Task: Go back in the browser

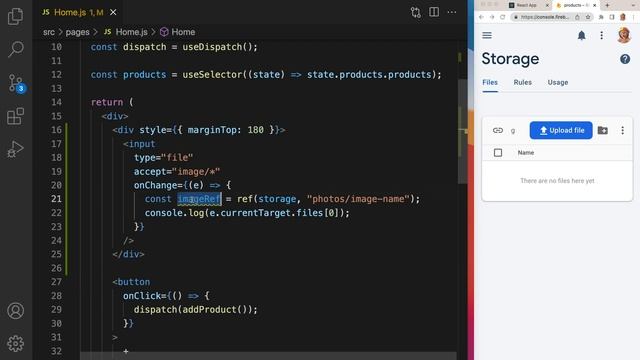Action: pos(481,17)
